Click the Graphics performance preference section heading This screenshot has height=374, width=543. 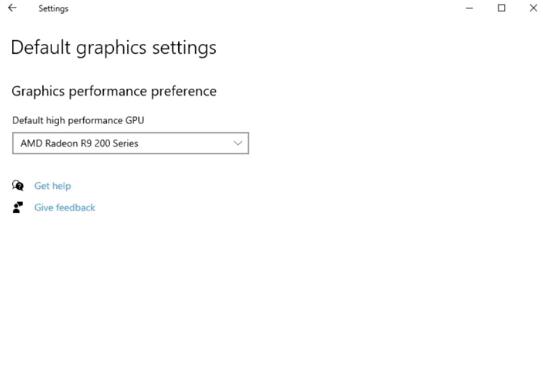pos(114,91)
